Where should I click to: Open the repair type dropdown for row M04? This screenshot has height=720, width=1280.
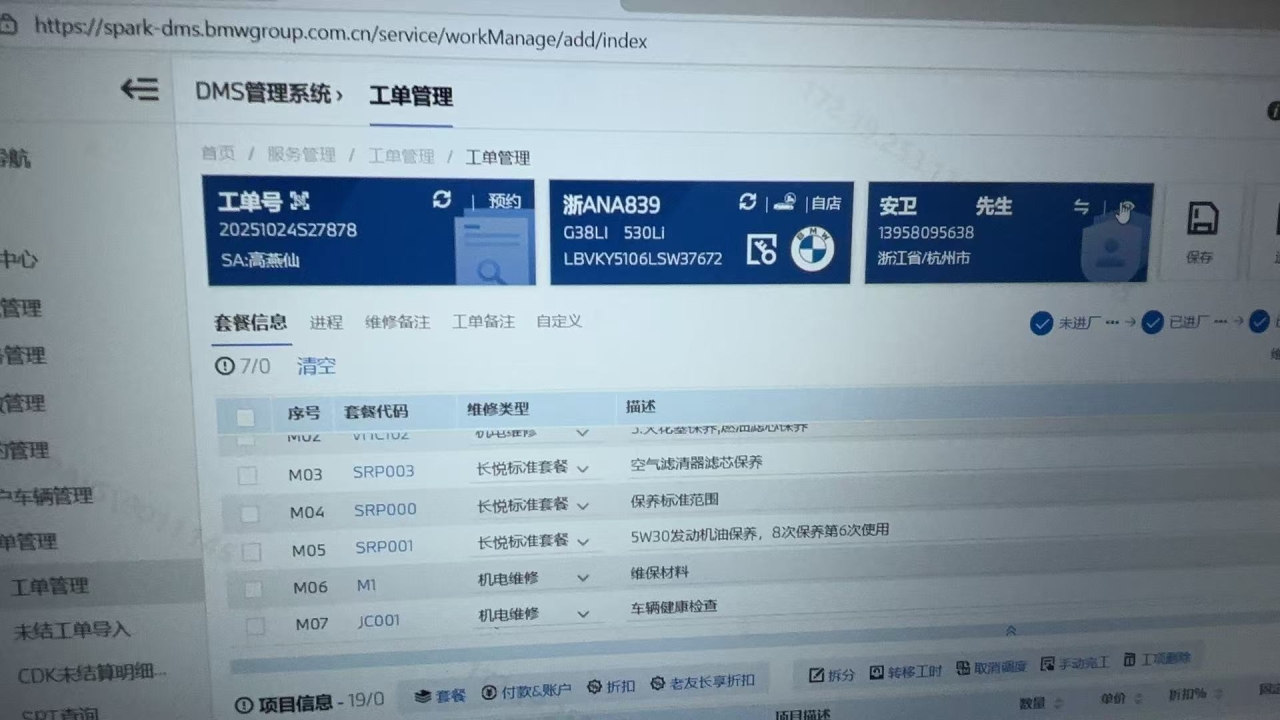click(x=582, y=506)
